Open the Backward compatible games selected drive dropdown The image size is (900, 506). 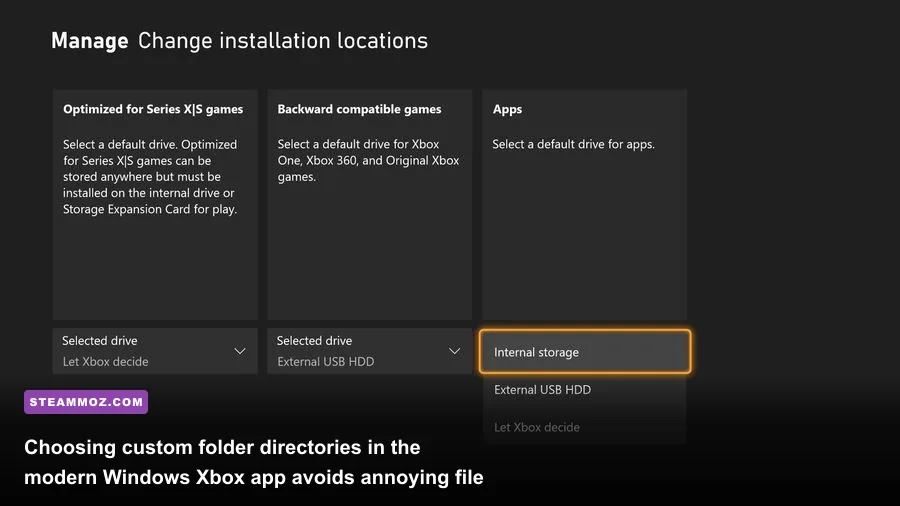tap(370, 351)
